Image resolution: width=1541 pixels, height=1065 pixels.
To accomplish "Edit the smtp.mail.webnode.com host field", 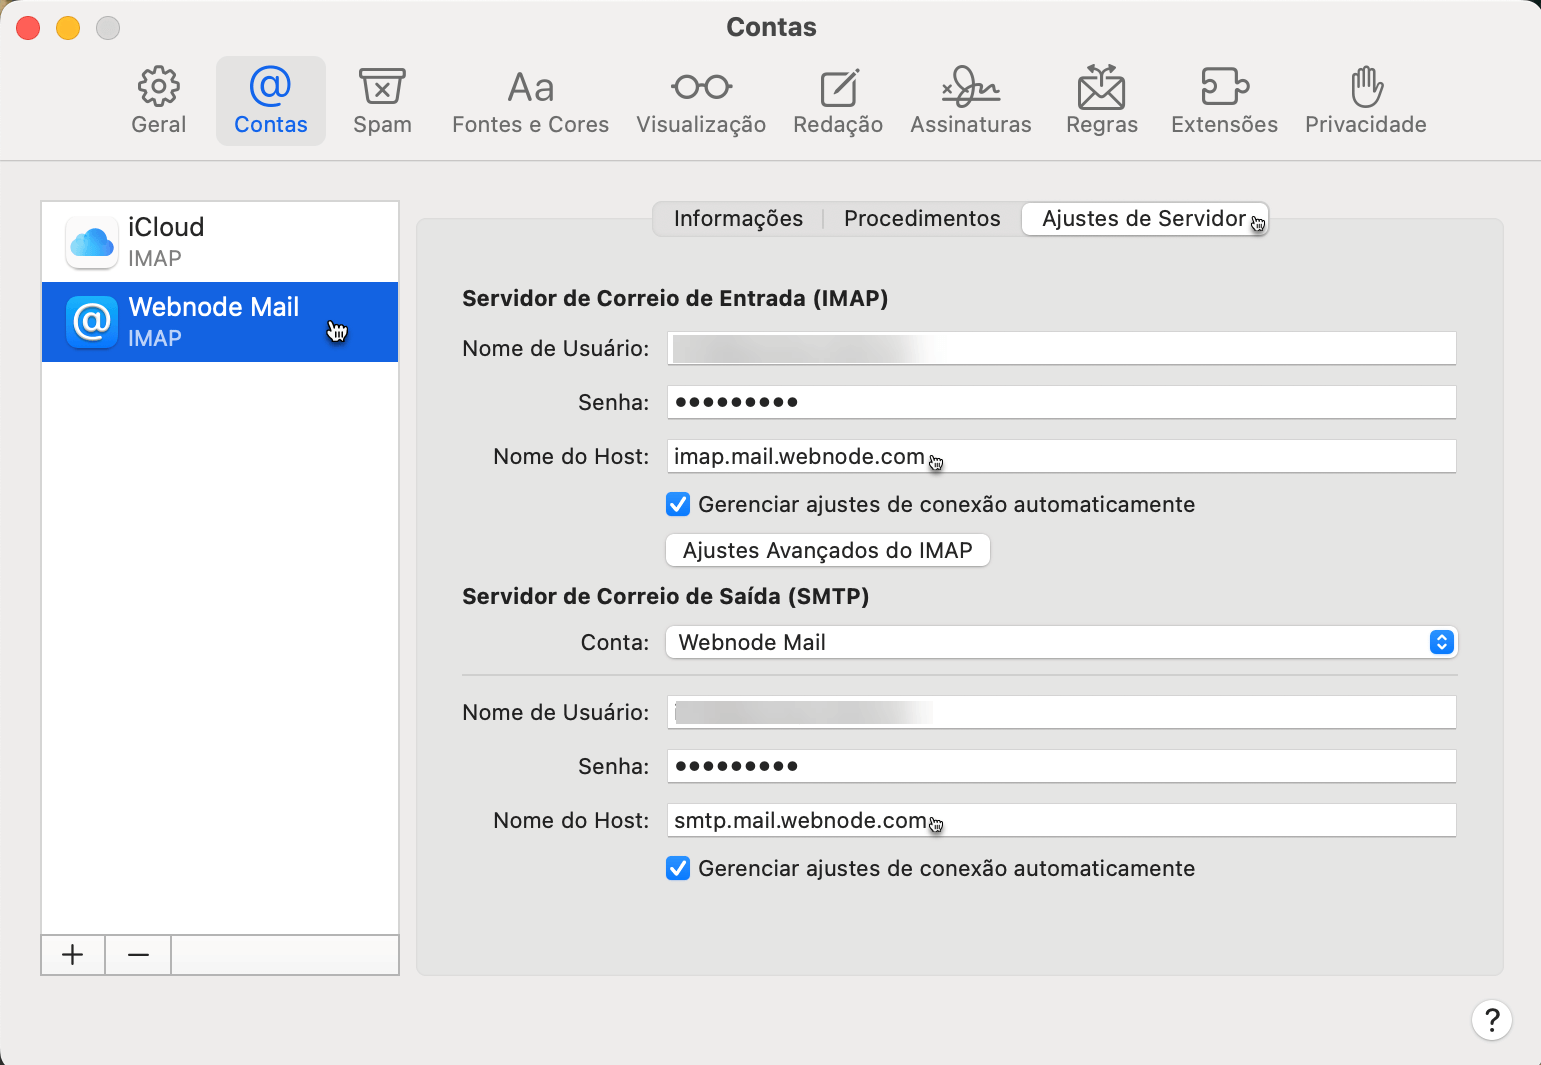I will pyautogui.click(x=1061, y=820).
